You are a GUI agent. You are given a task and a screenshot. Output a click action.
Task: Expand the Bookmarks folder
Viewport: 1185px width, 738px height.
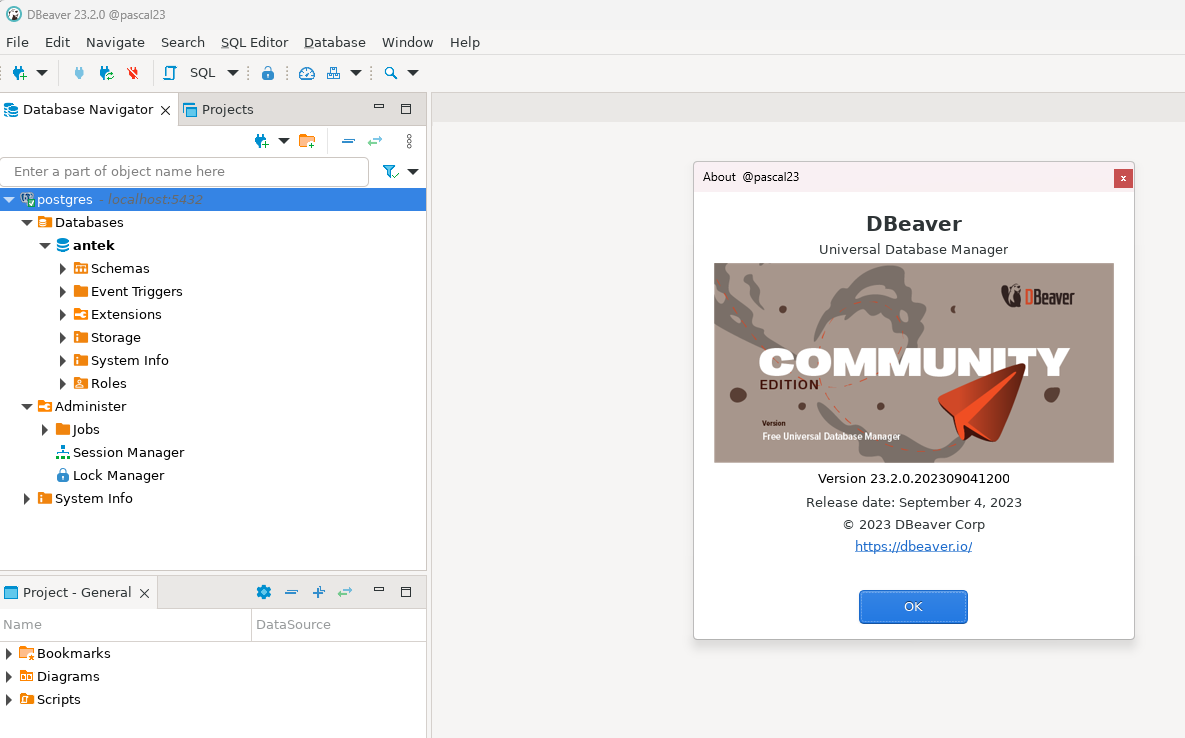tap(9, 653)
